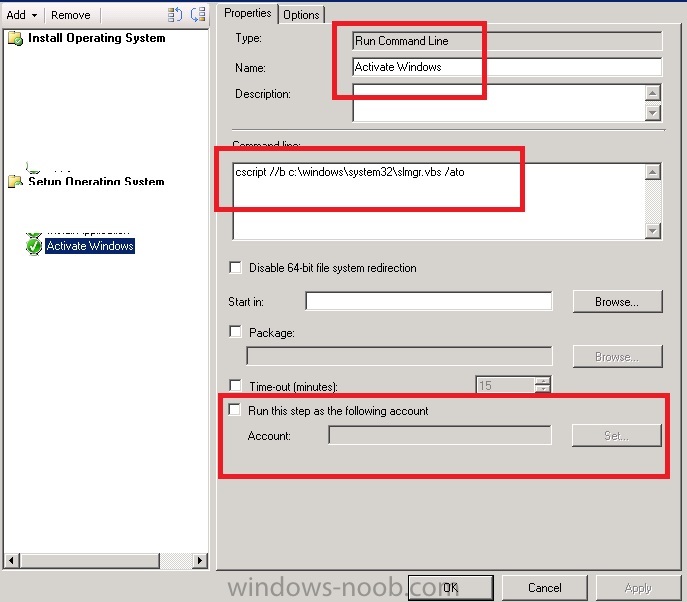Check the Package checkbox
Viewport: 687px width, 602px height.
pos(236,332)
